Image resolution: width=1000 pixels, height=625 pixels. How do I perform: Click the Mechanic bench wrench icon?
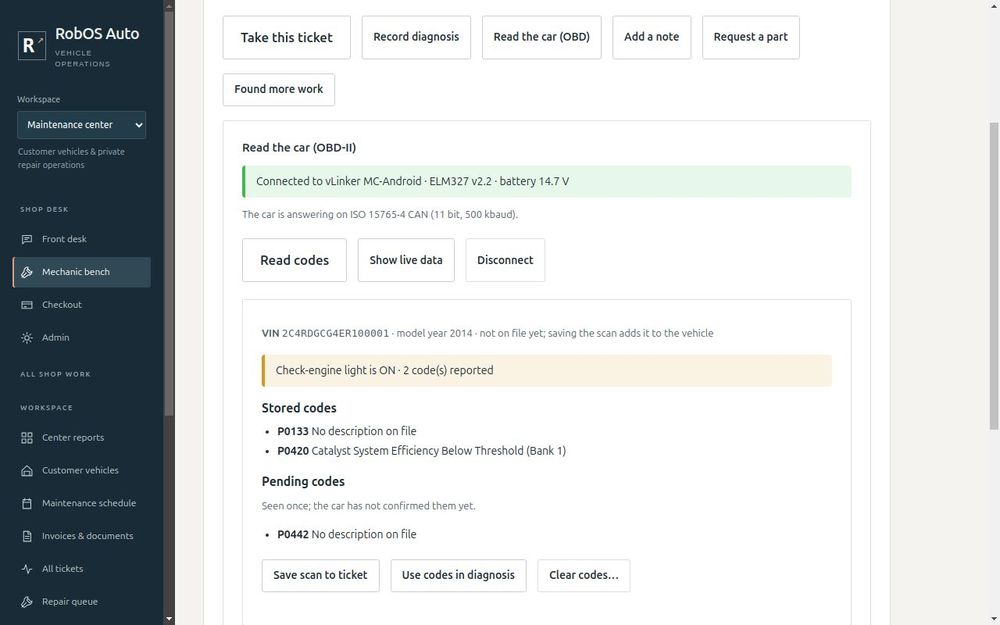(x=27, y=272)
